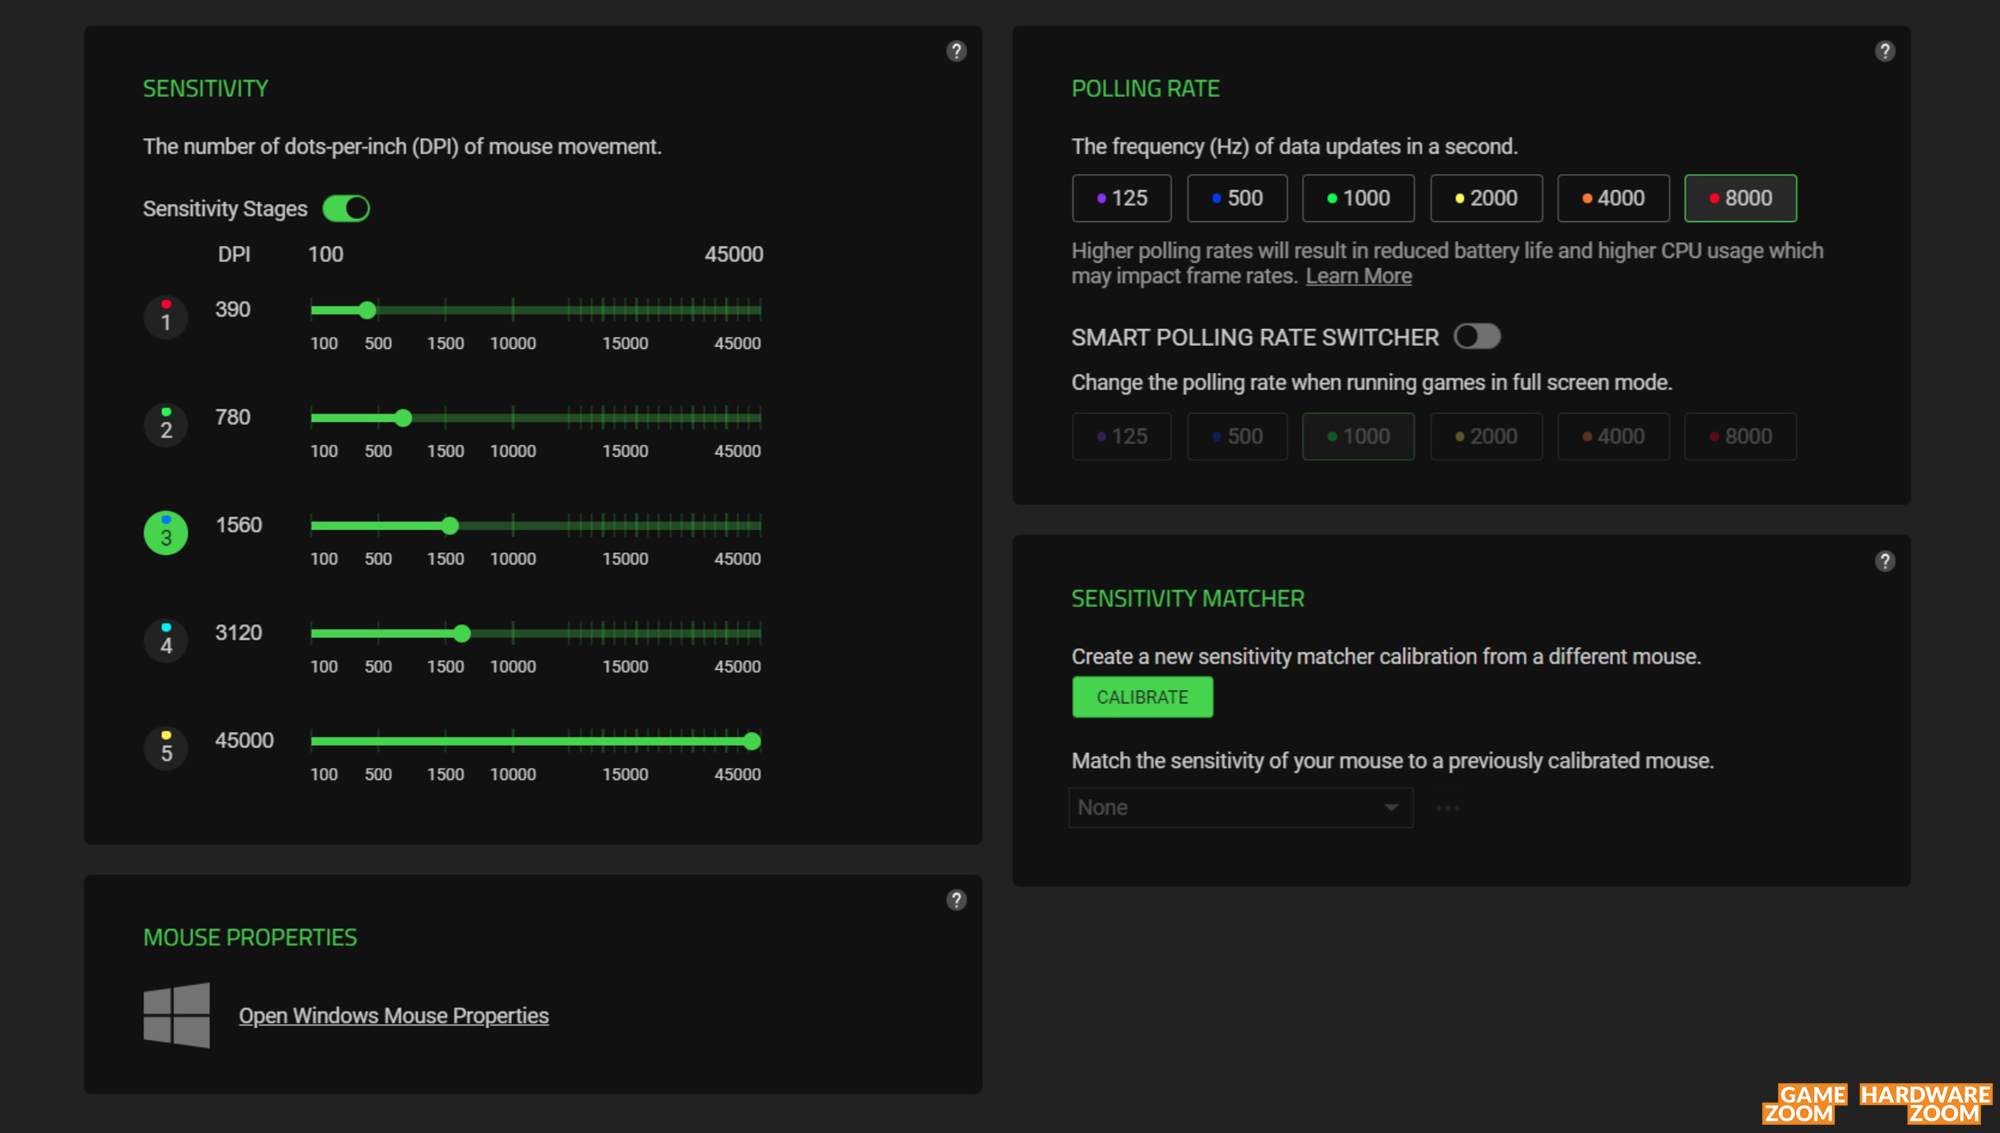
Task: Select DPI stage 2 circle icon
Action: [166, 425]
